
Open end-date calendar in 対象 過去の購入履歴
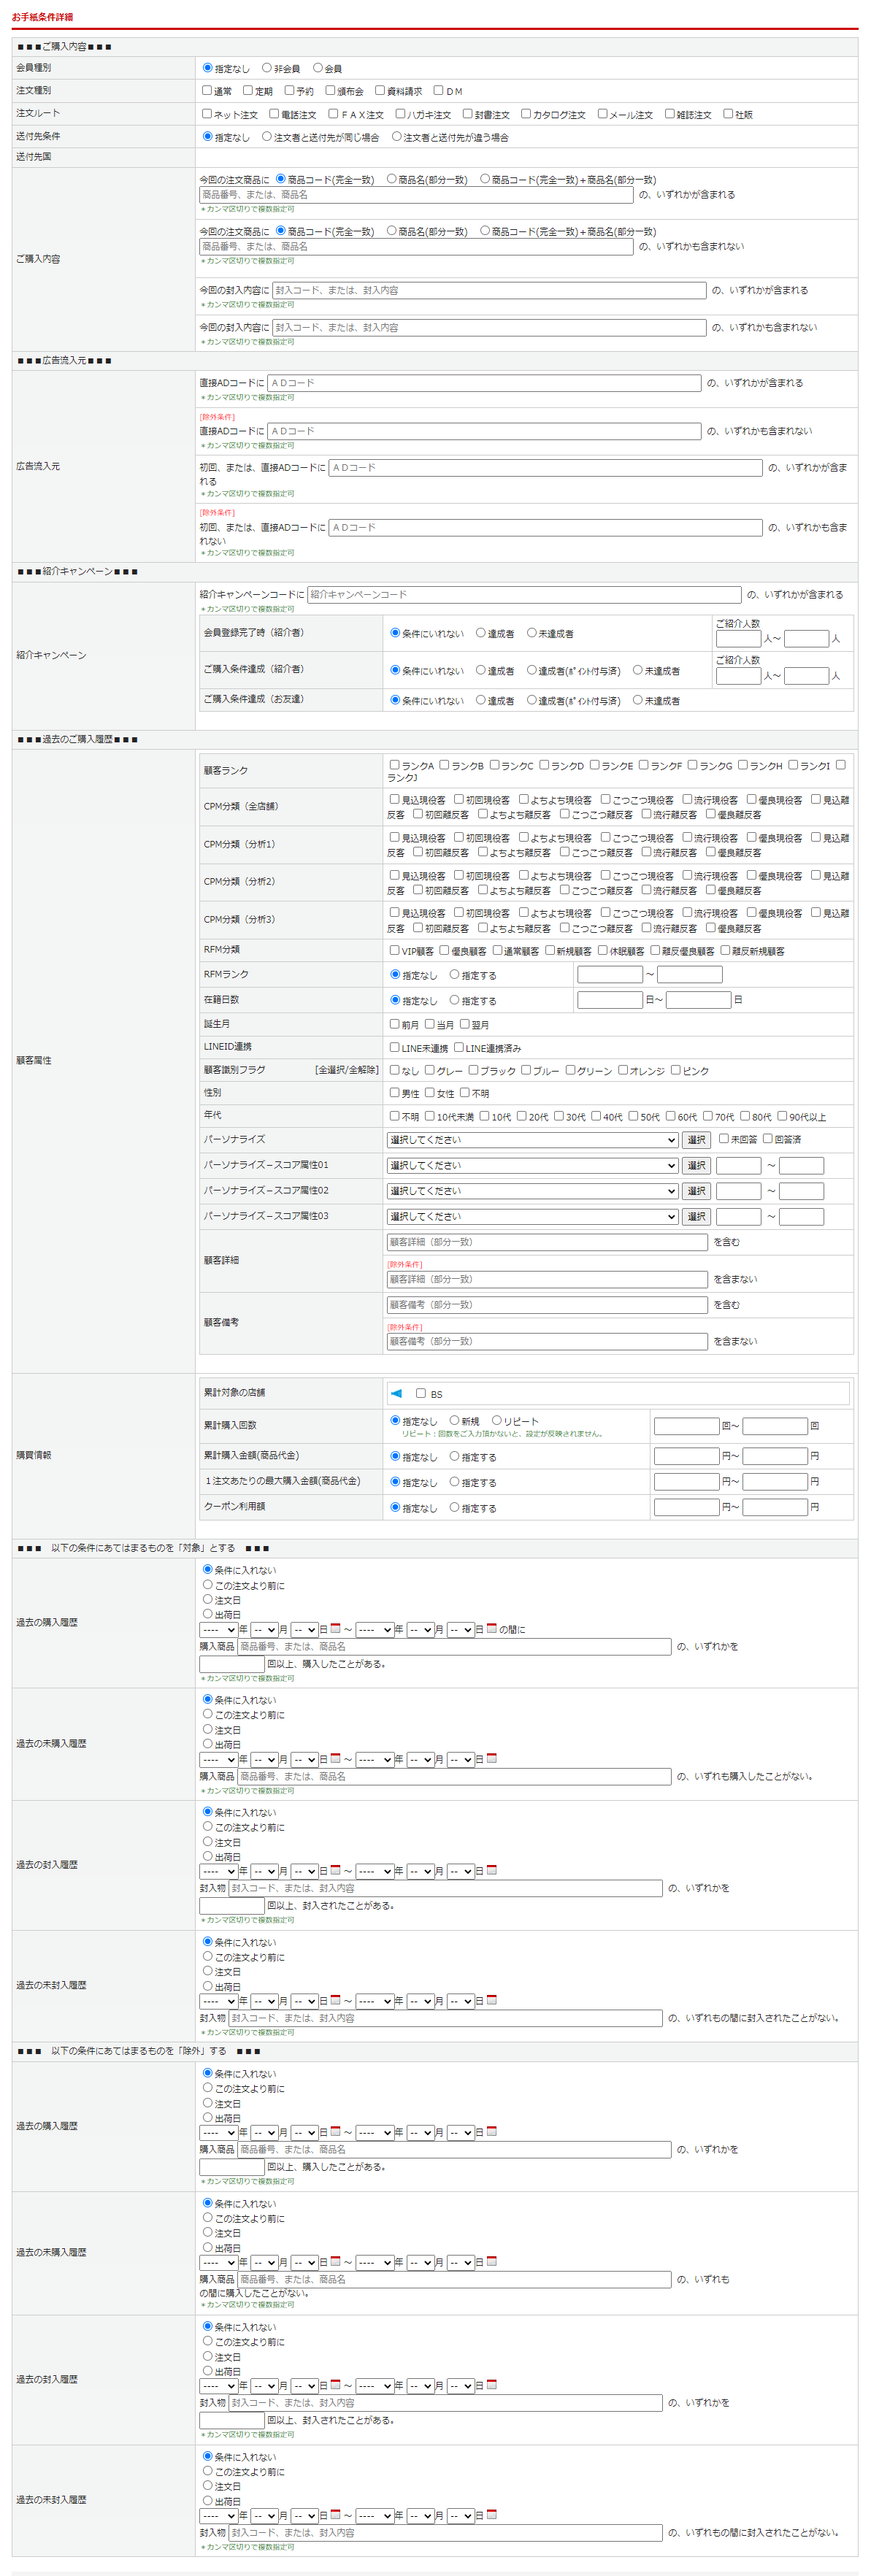(491, 1628)
